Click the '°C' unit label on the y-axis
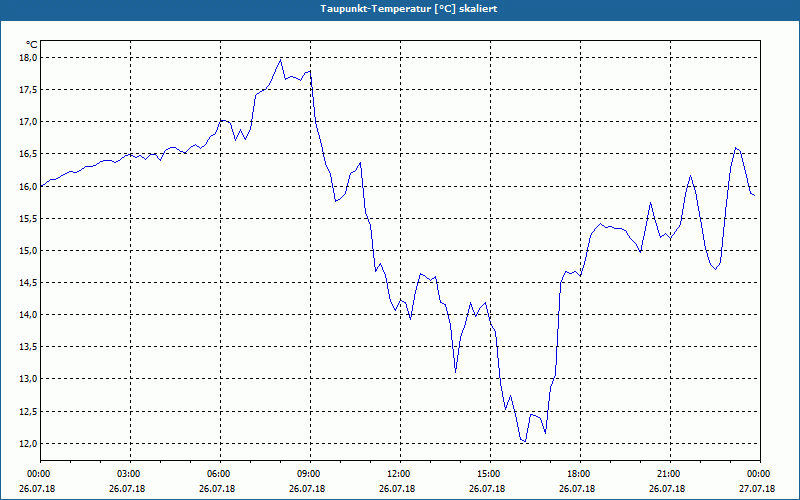This screenshot has height=500, width=800. coord(32,45)
